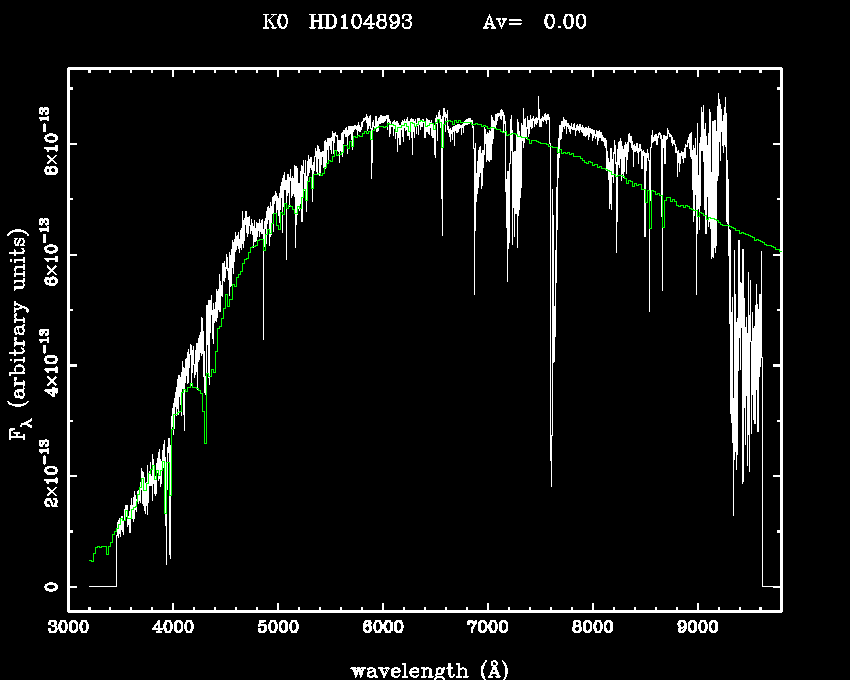Click the wavelength (Å) x-axis label
The width and height of the screenshot is (850, 680).
coord(424,669)
